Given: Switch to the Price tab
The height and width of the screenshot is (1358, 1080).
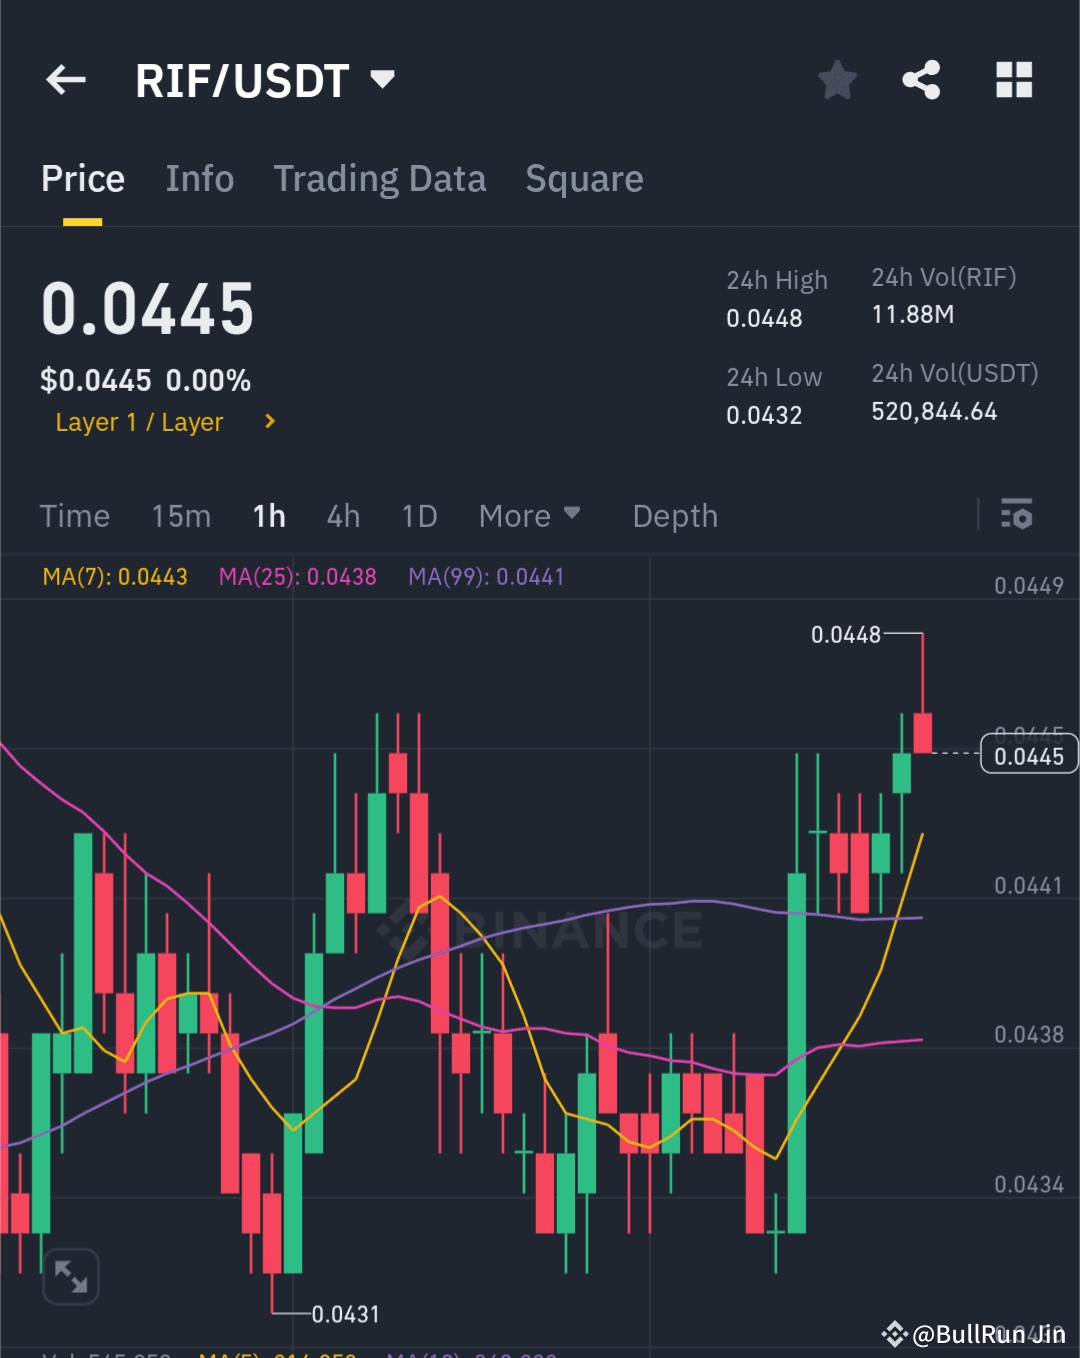Looking at the screenshot, I should (83, 179).
